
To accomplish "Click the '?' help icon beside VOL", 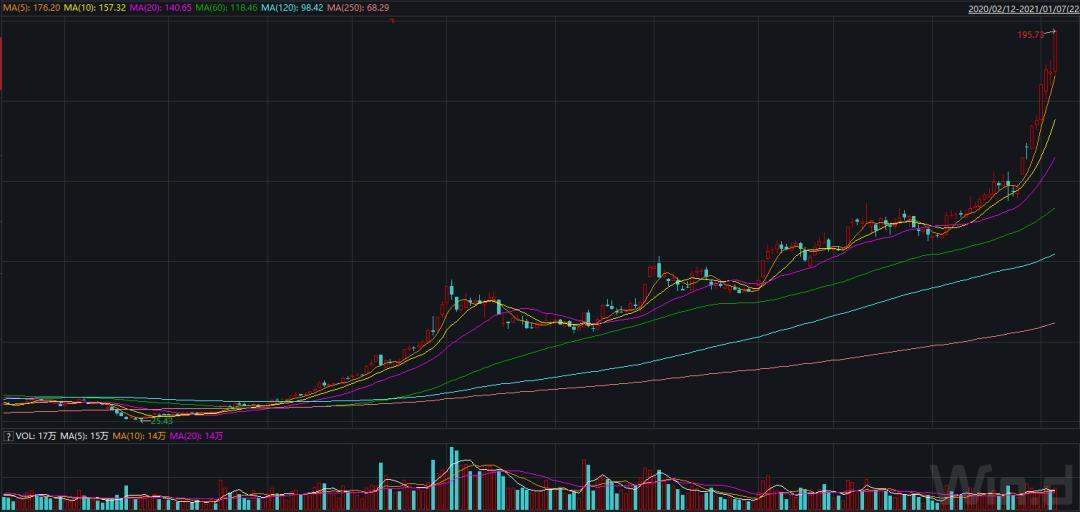I will click(x=8, y=437).
